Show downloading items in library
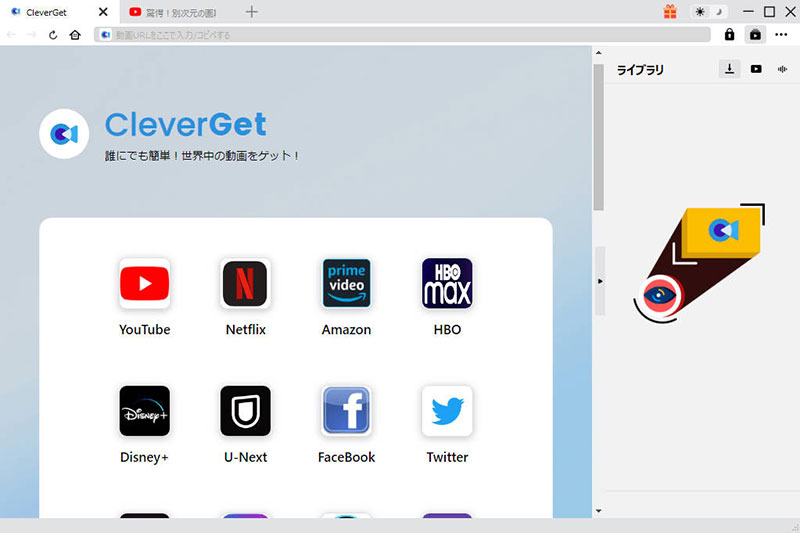800x533 pixels. [730, 69]
